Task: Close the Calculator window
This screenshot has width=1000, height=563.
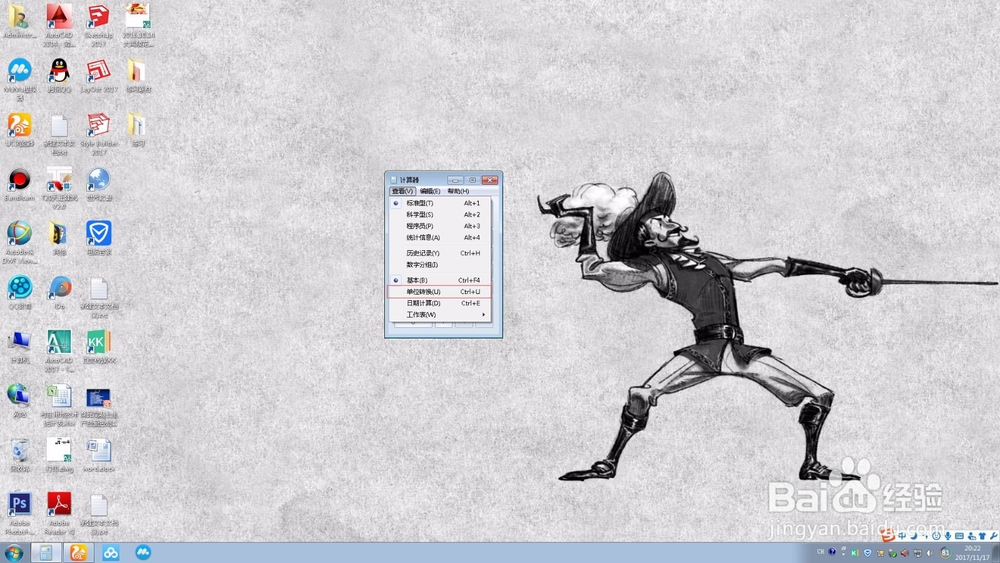Action: [x=489, y=180]
